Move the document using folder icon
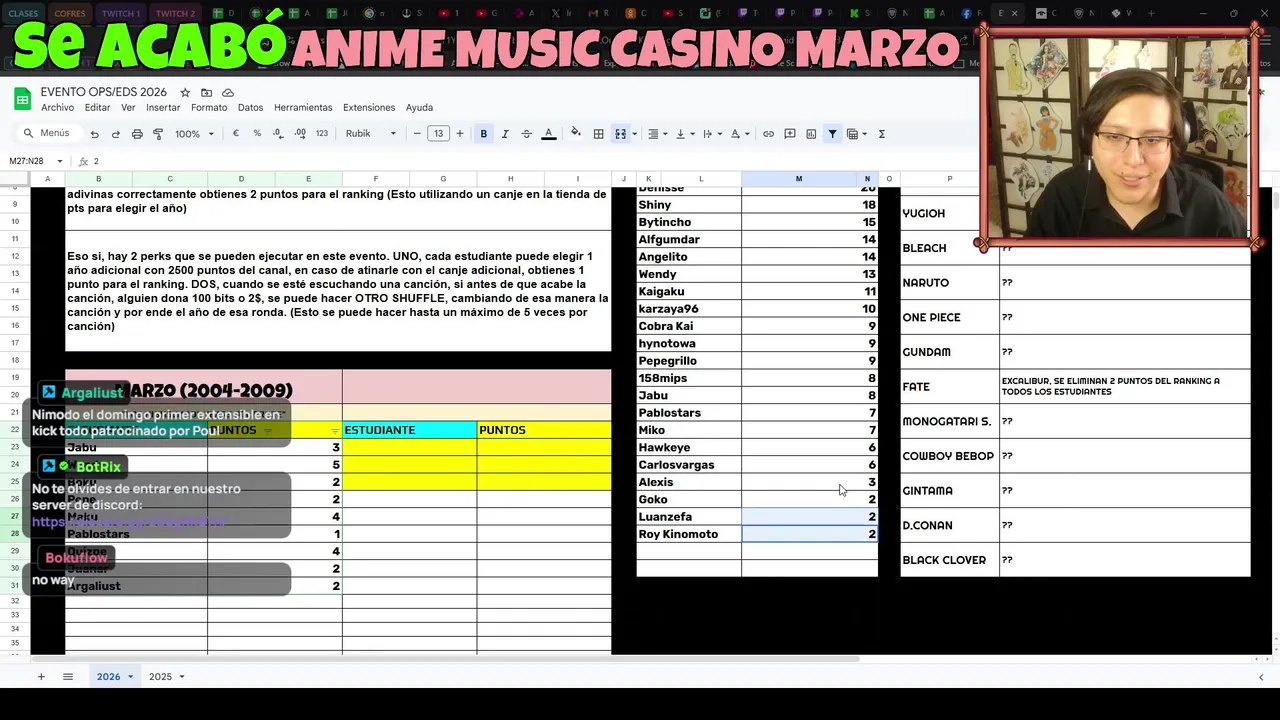Screen dimensions: 1280x720 click(206, 92)
